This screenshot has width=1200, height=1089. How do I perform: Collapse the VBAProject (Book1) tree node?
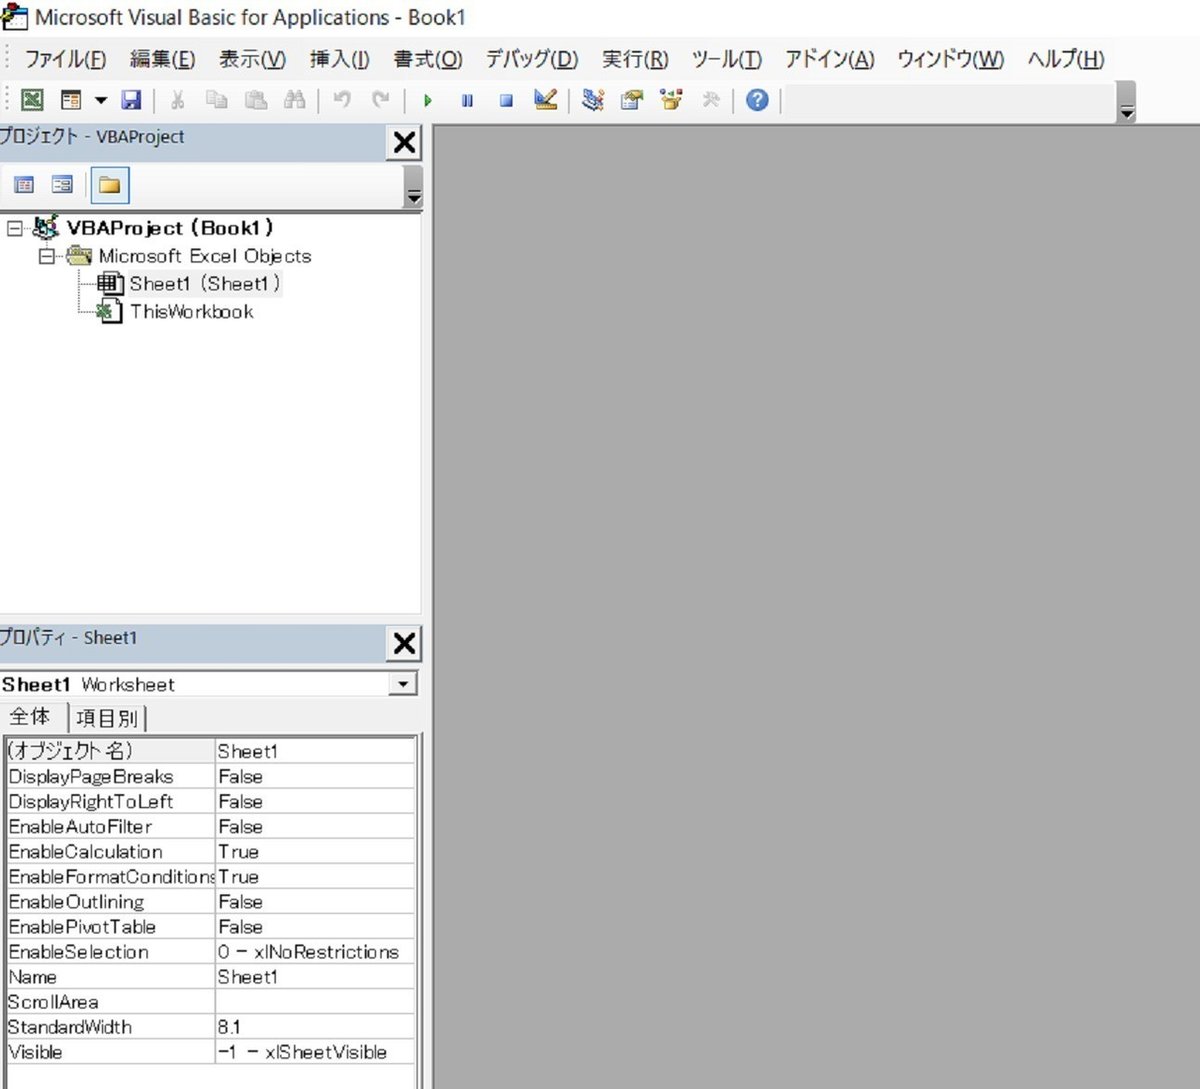[x=14, y=229]
